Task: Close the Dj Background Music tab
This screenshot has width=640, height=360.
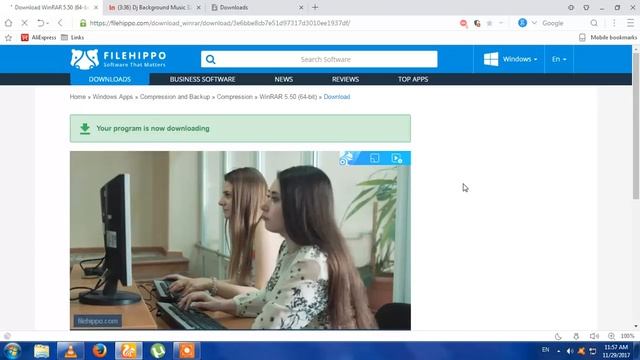Action: [198, 7]
